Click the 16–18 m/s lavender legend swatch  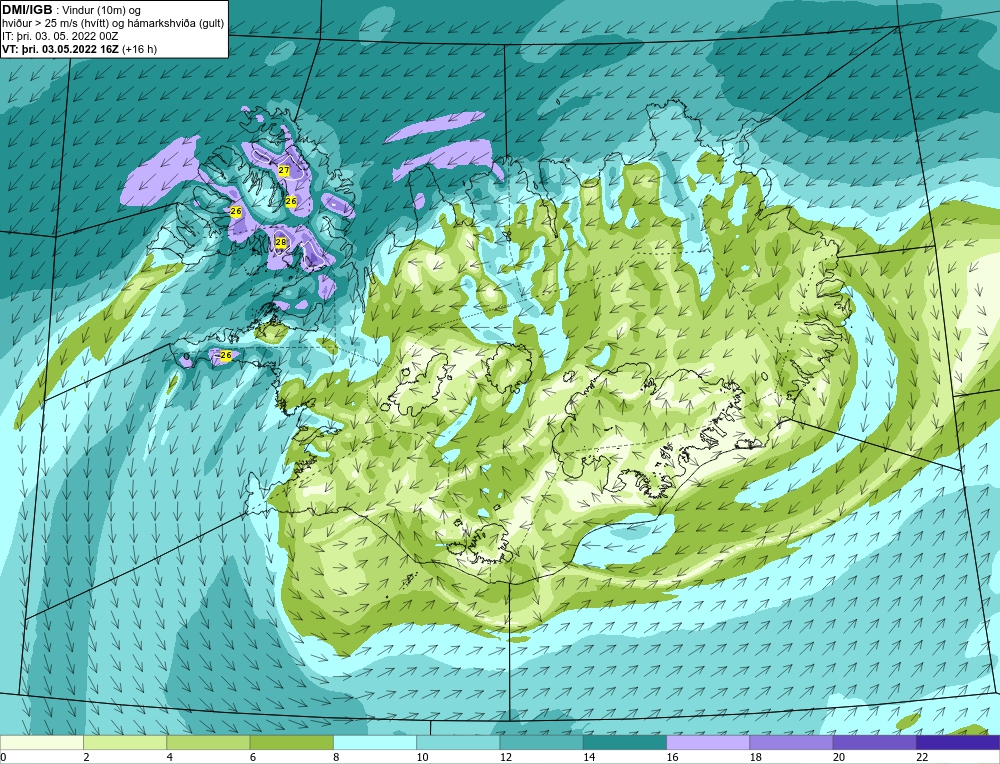[708, 742]
